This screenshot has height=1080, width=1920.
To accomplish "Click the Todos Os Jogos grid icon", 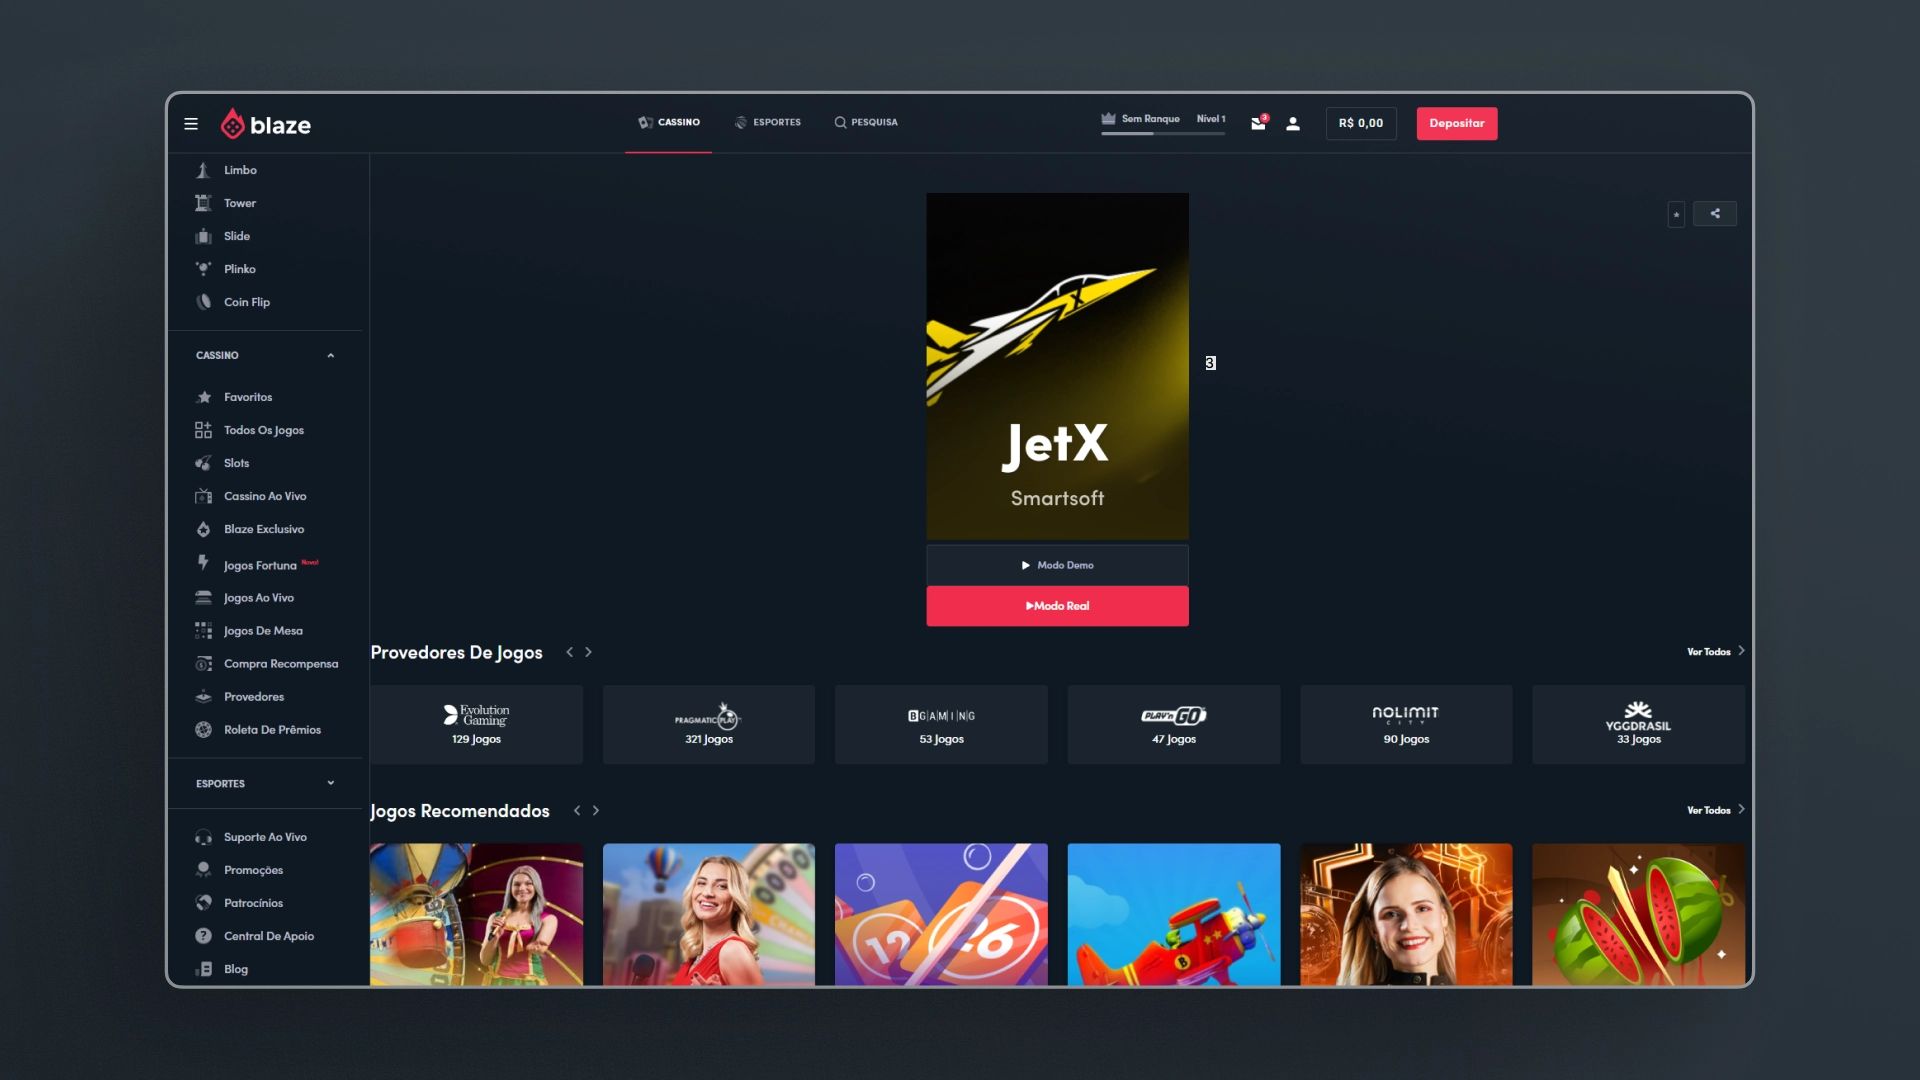I will (203, 430).
